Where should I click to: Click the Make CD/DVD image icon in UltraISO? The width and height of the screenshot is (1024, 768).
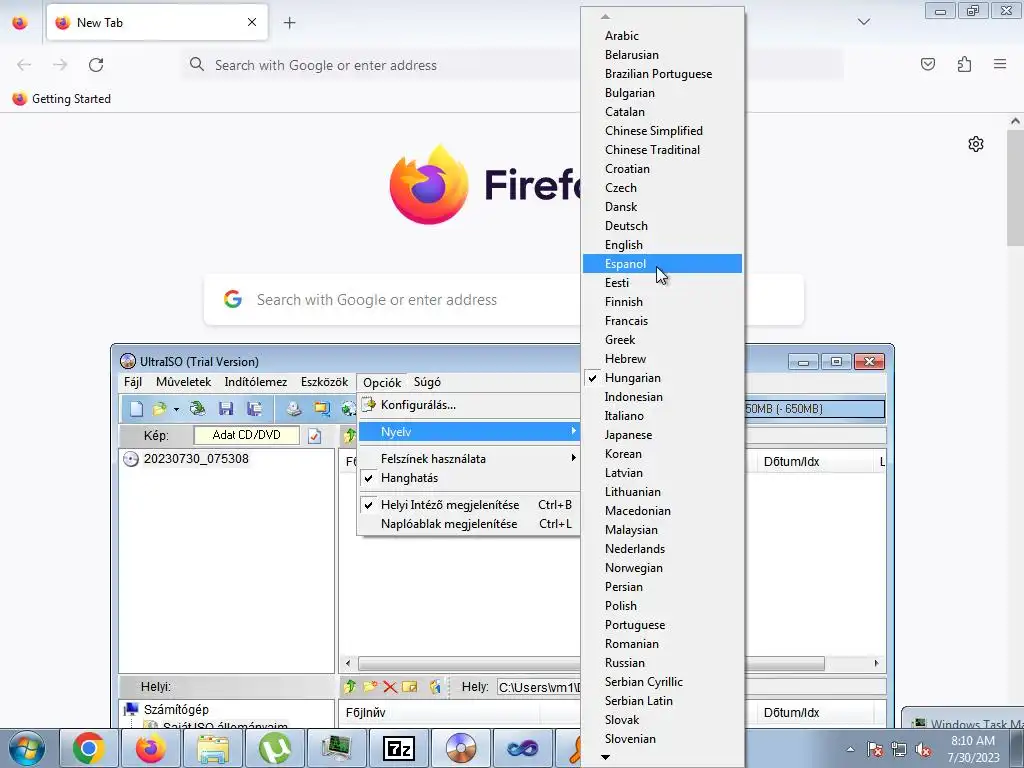(x=294, y=409)
